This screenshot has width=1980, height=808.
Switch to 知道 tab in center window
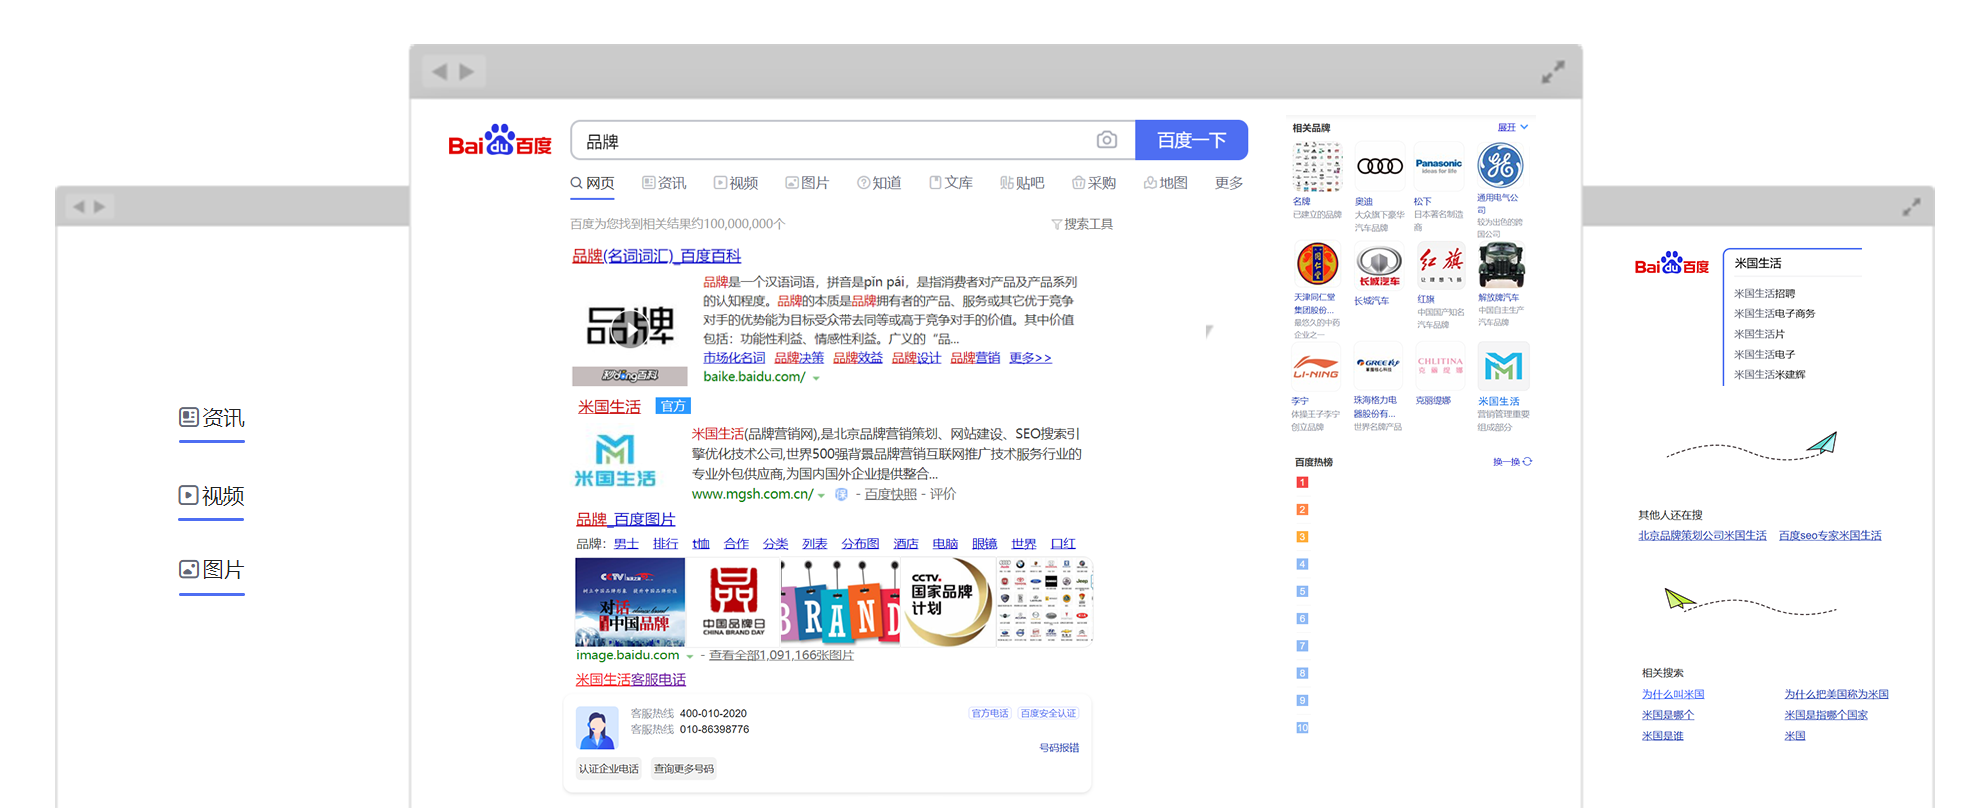point(879,183)
